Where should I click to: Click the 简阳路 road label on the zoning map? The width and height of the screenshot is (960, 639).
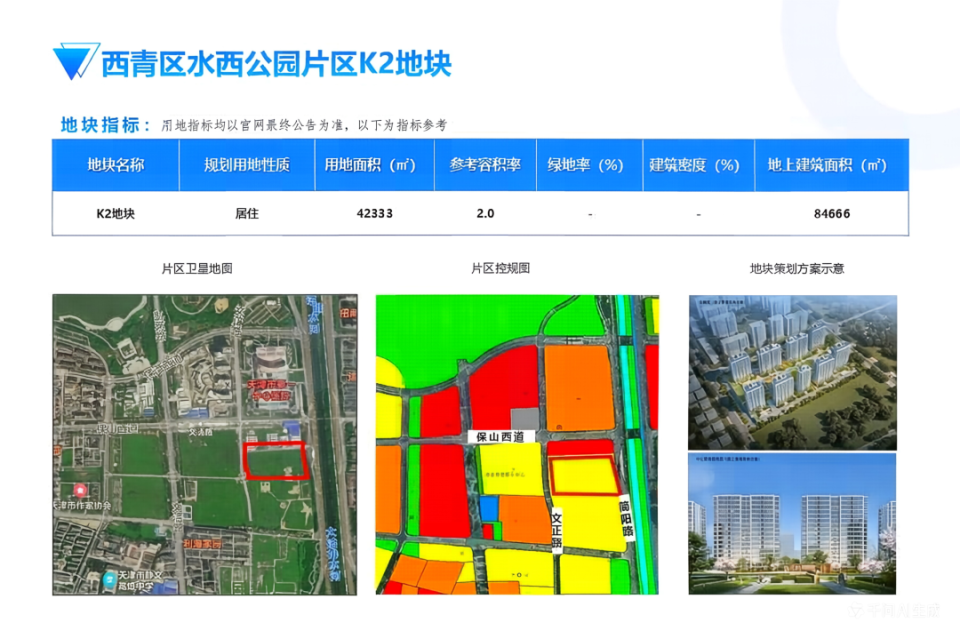(626, 519)
